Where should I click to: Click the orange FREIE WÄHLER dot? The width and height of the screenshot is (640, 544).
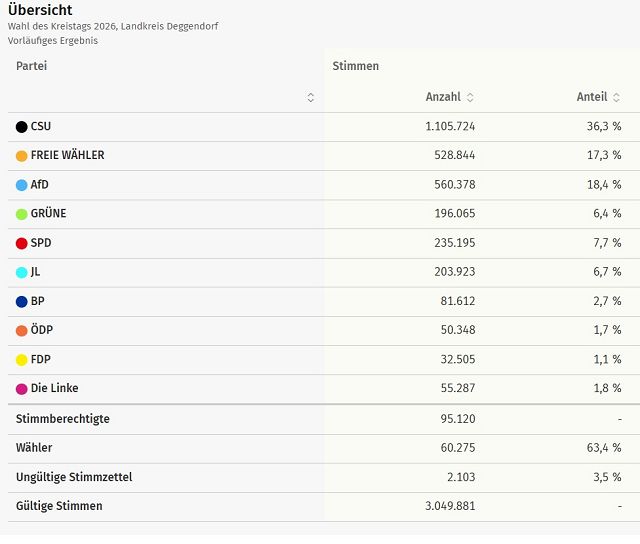[x=22, y=156]
